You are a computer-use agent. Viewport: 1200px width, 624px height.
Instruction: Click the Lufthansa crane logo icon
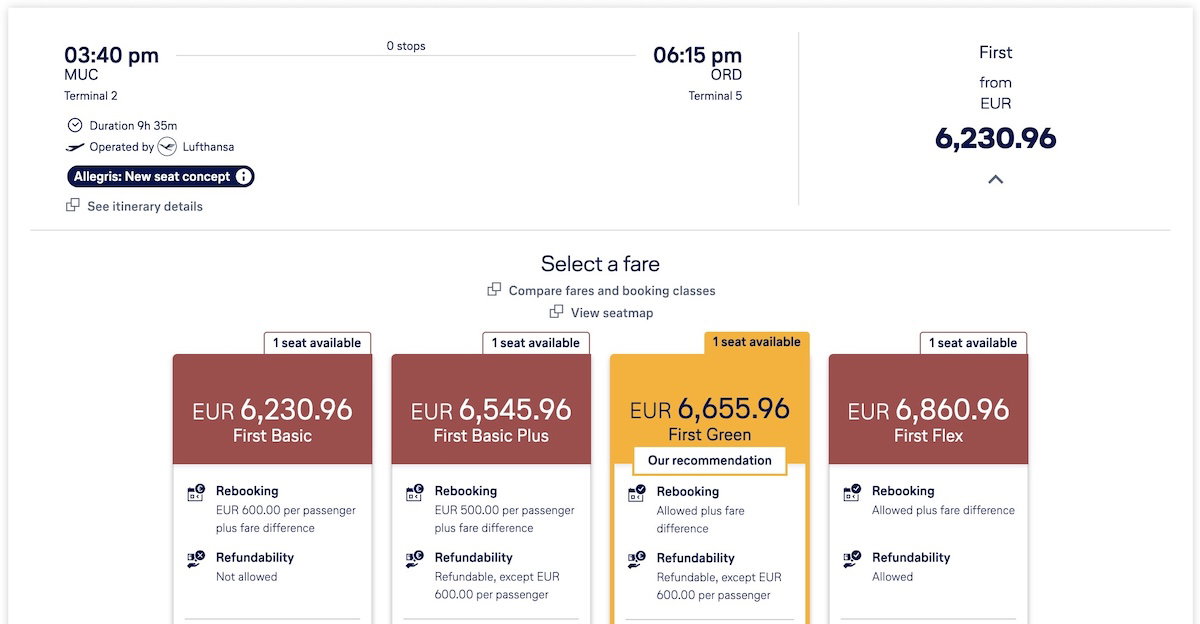pyautogui.click(x=167, y=147)
